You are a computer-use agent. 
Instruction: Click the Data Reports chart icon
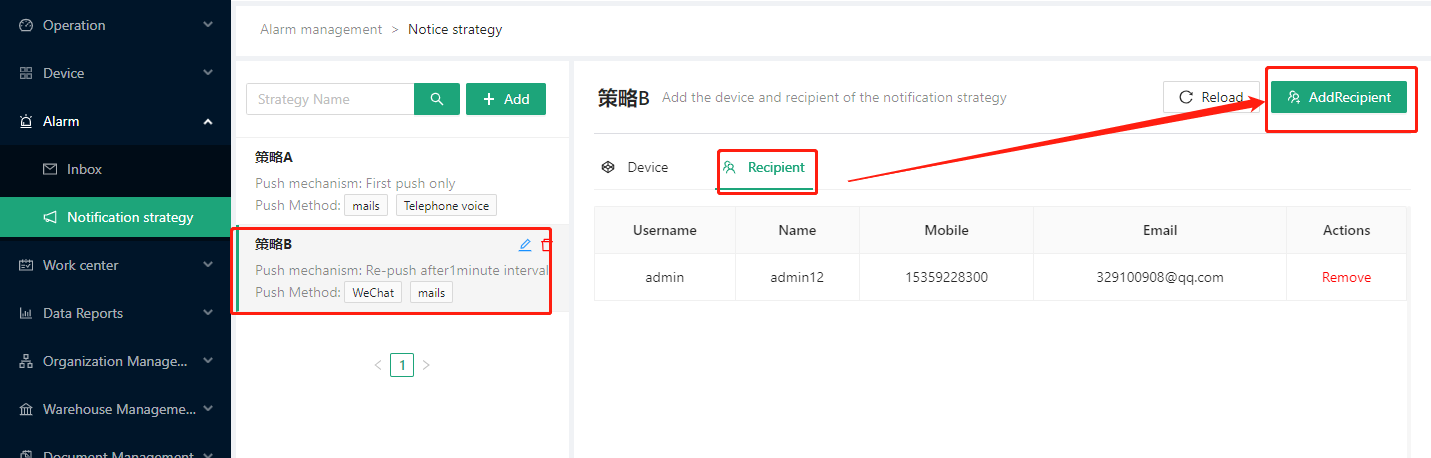click(x=26, y=313)
